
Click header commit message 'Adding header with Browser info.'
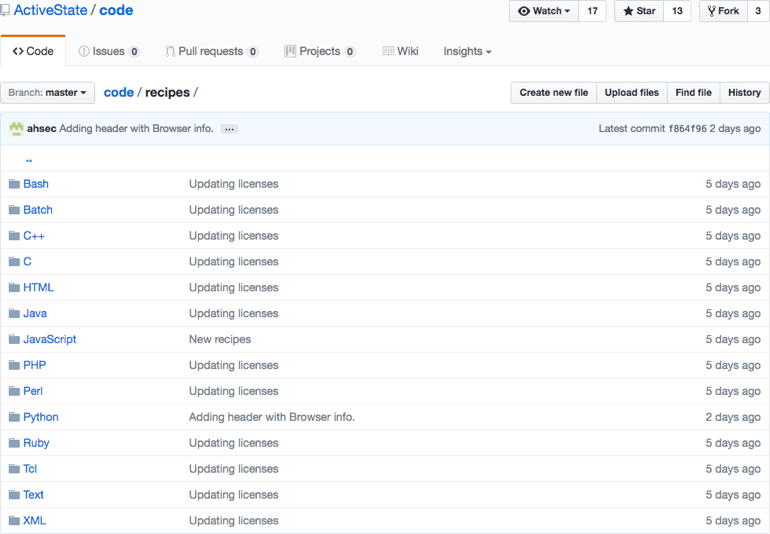(137, 129)
